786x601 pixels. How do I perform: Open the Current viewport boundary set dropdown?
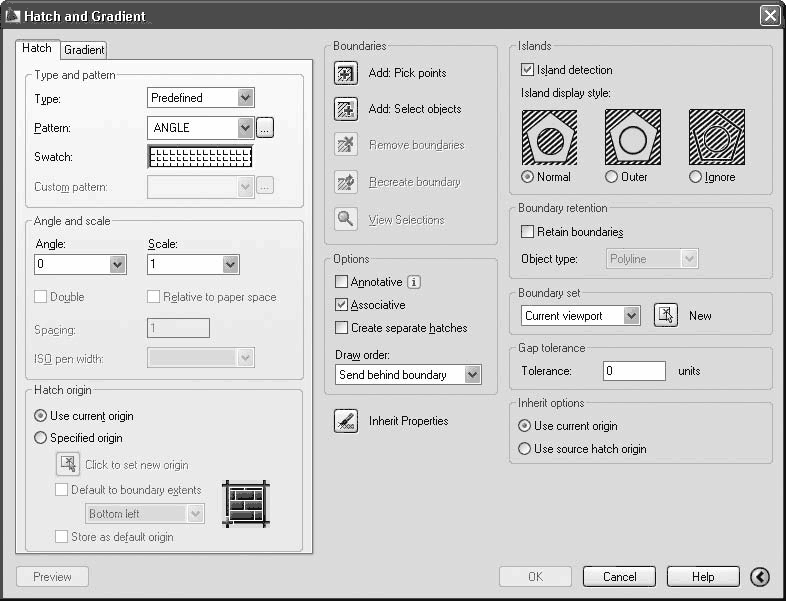[580, 316]
